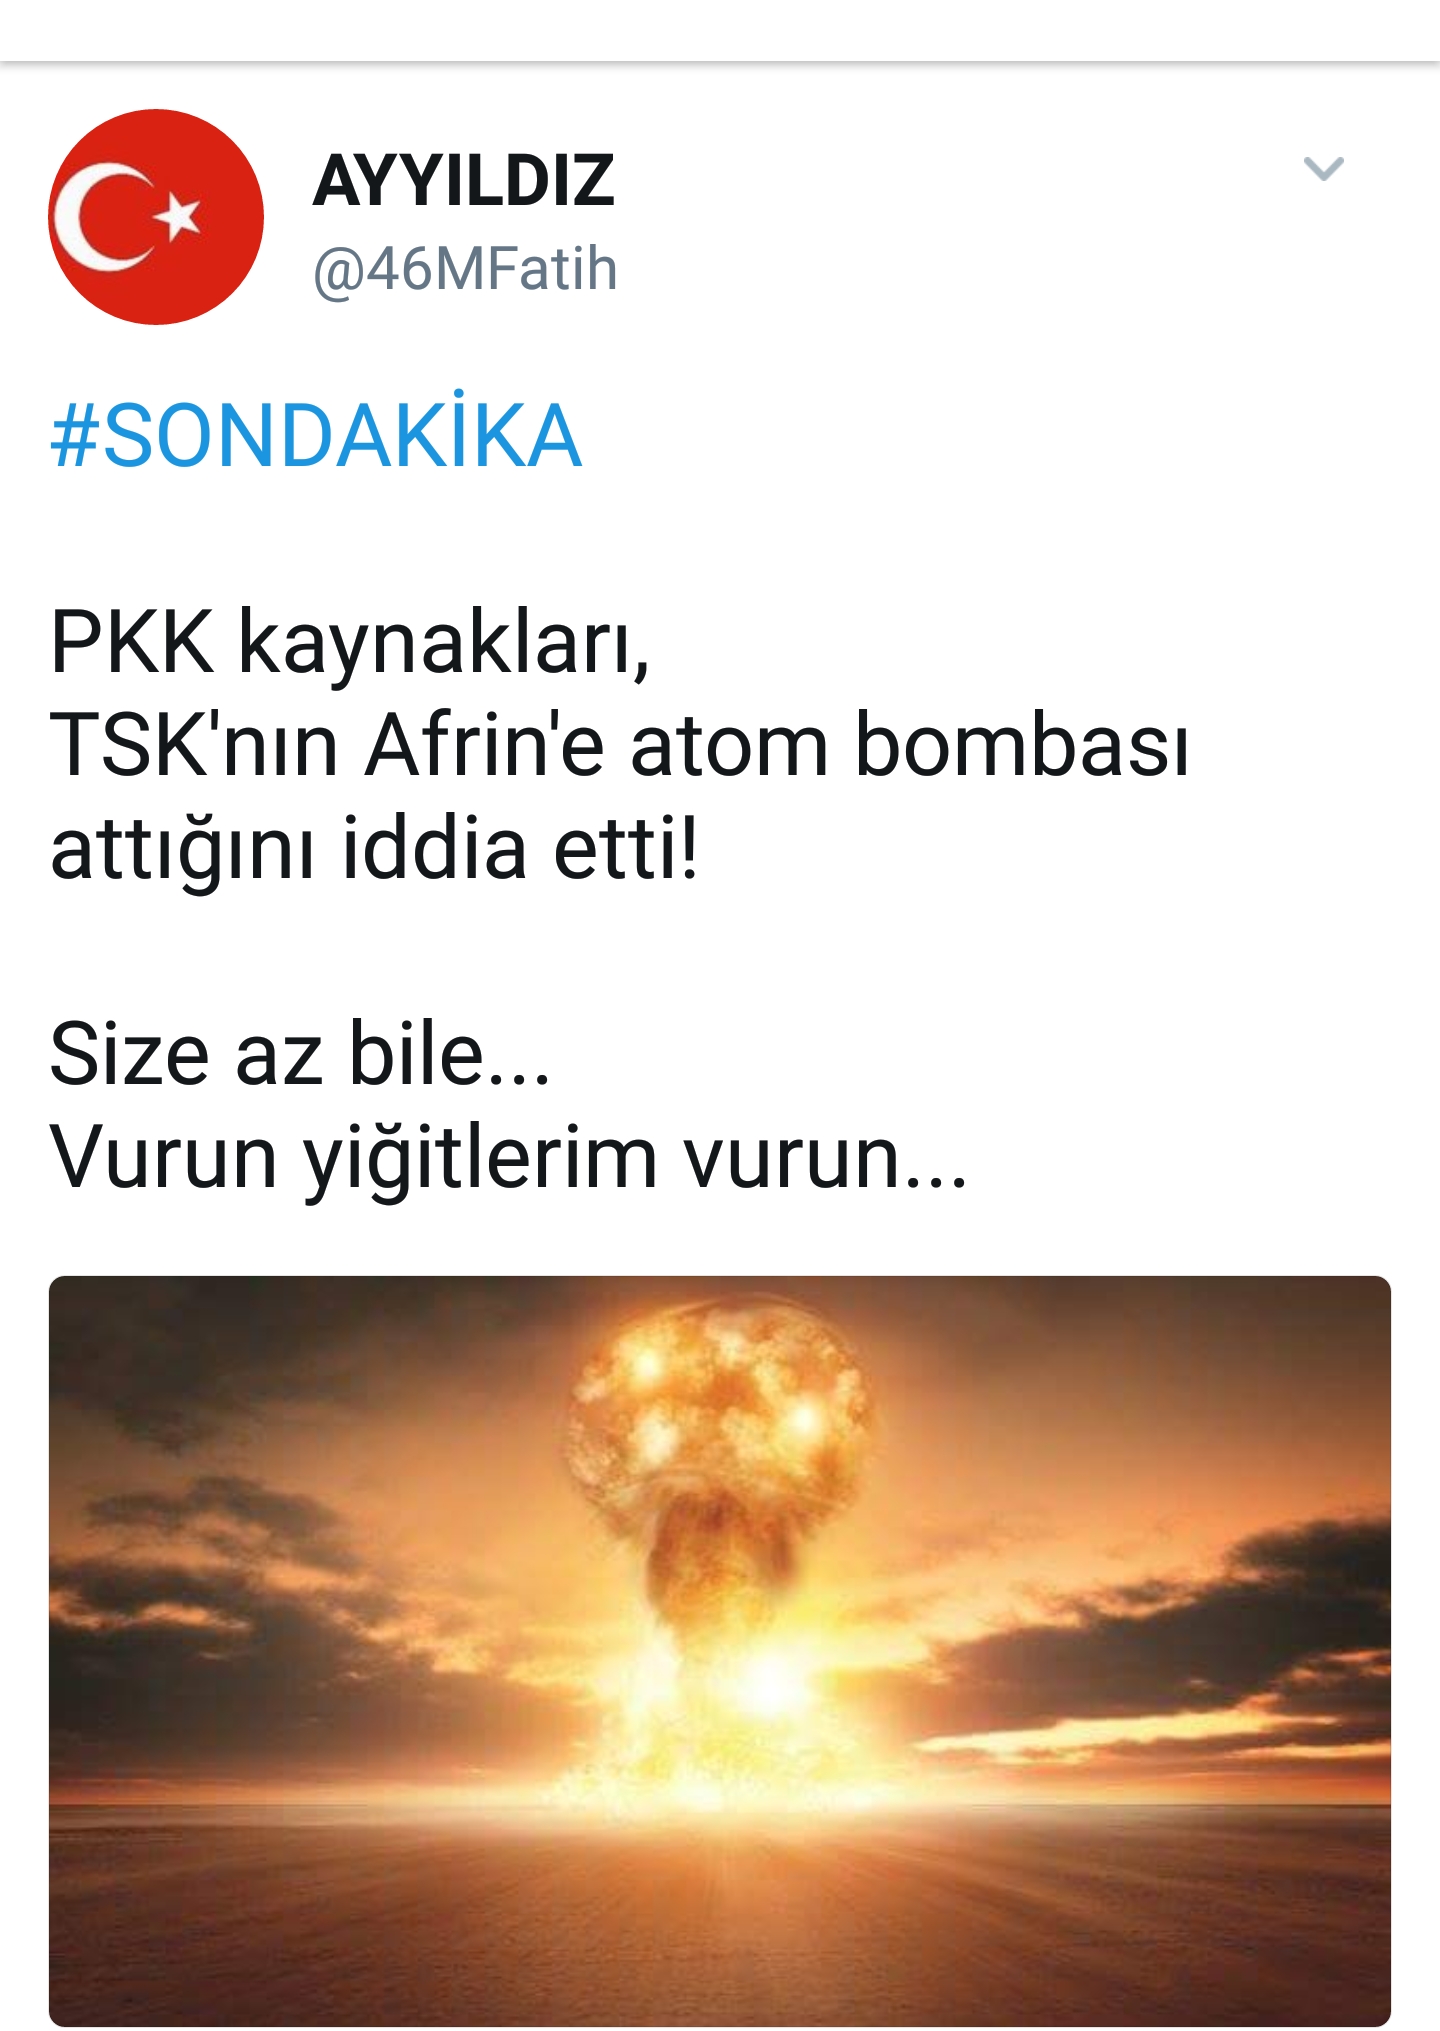This screenshot has height=2031, width=1440.
Task: Tap the bright blast at the explosion base
Action: coord(760,1690)
